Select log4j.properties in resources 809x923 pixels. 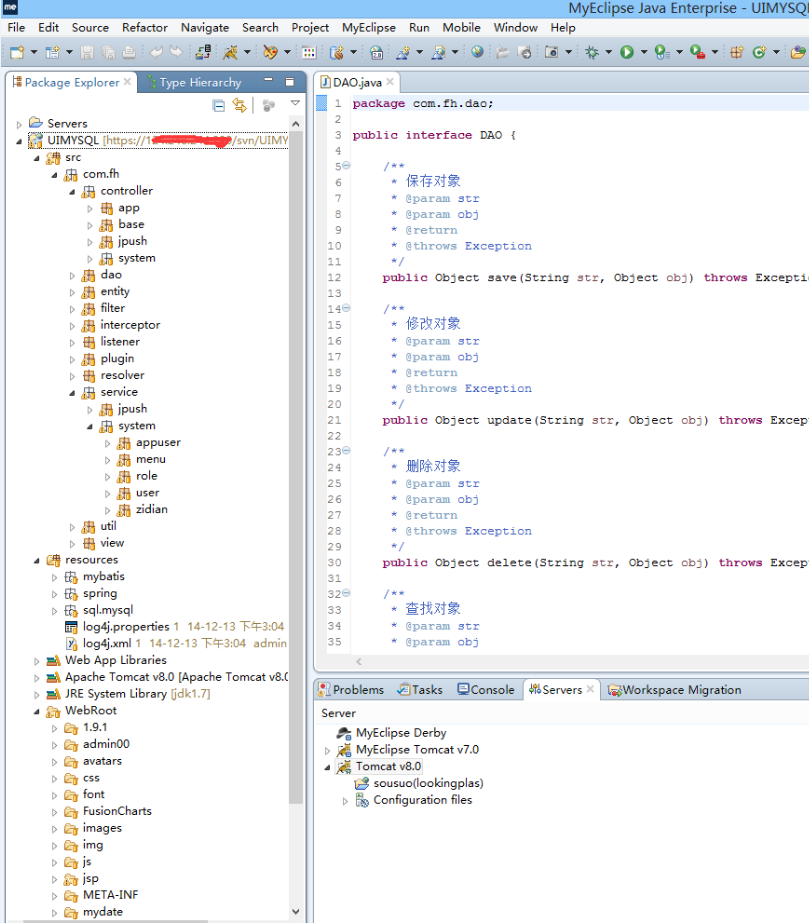click(x=126, y=626)
